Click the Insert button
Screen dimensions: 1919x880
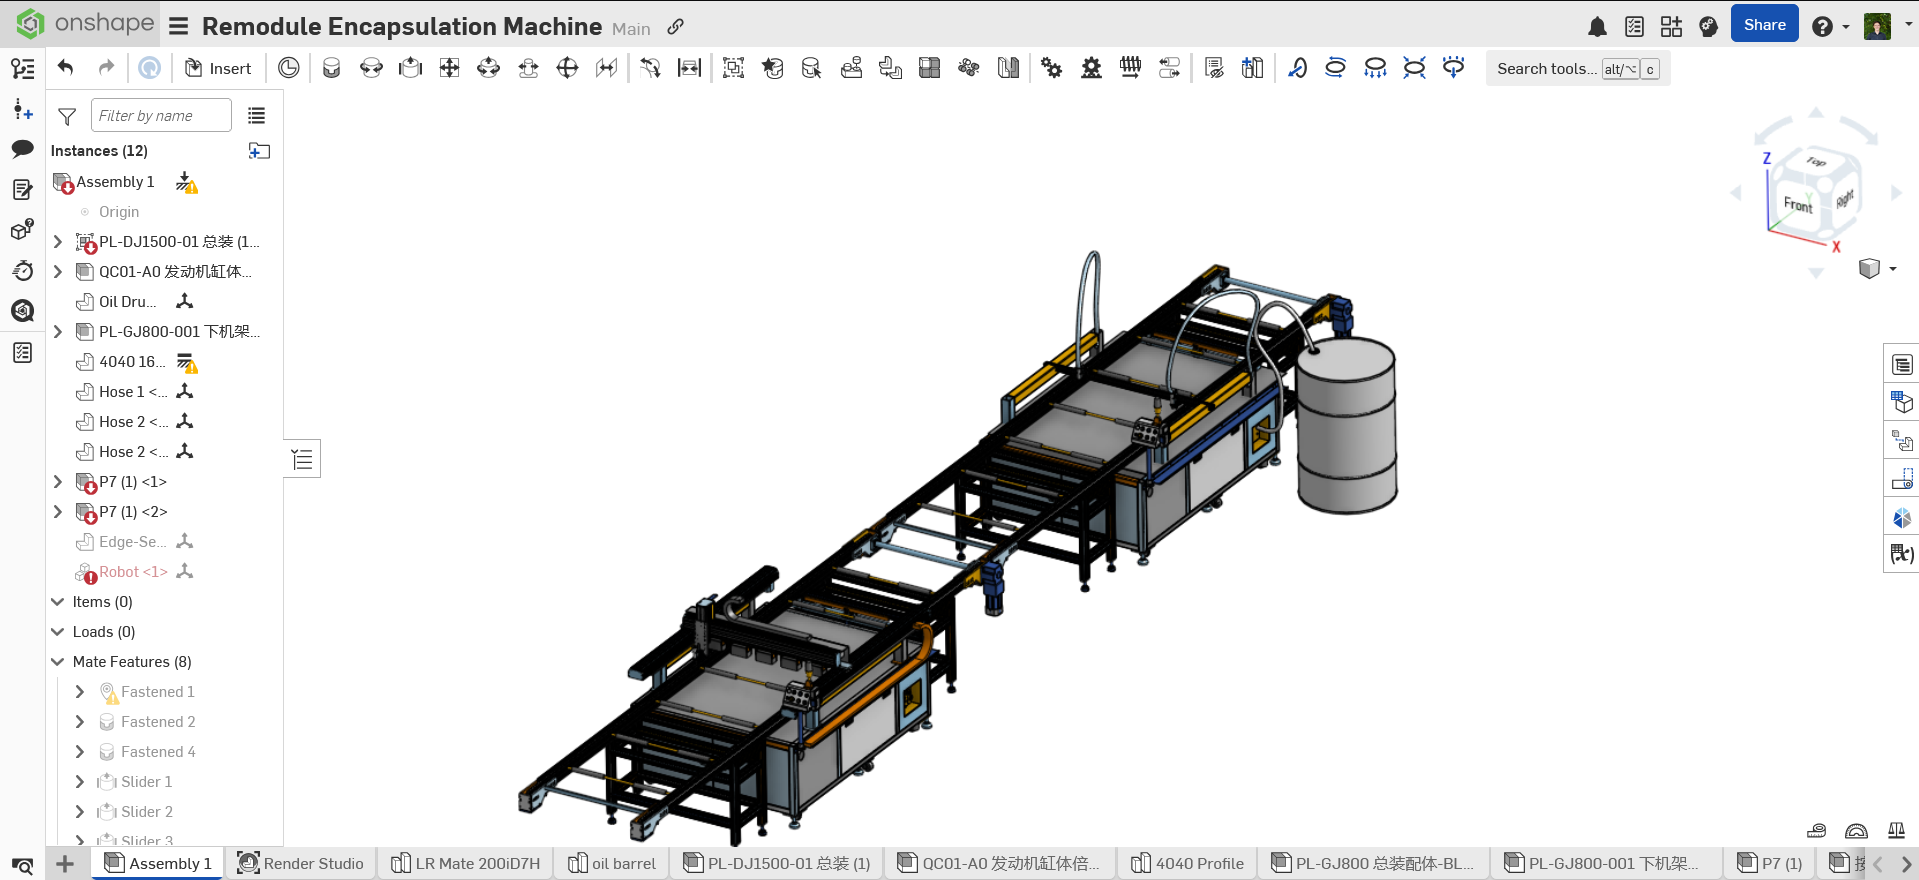click(218, 68)
